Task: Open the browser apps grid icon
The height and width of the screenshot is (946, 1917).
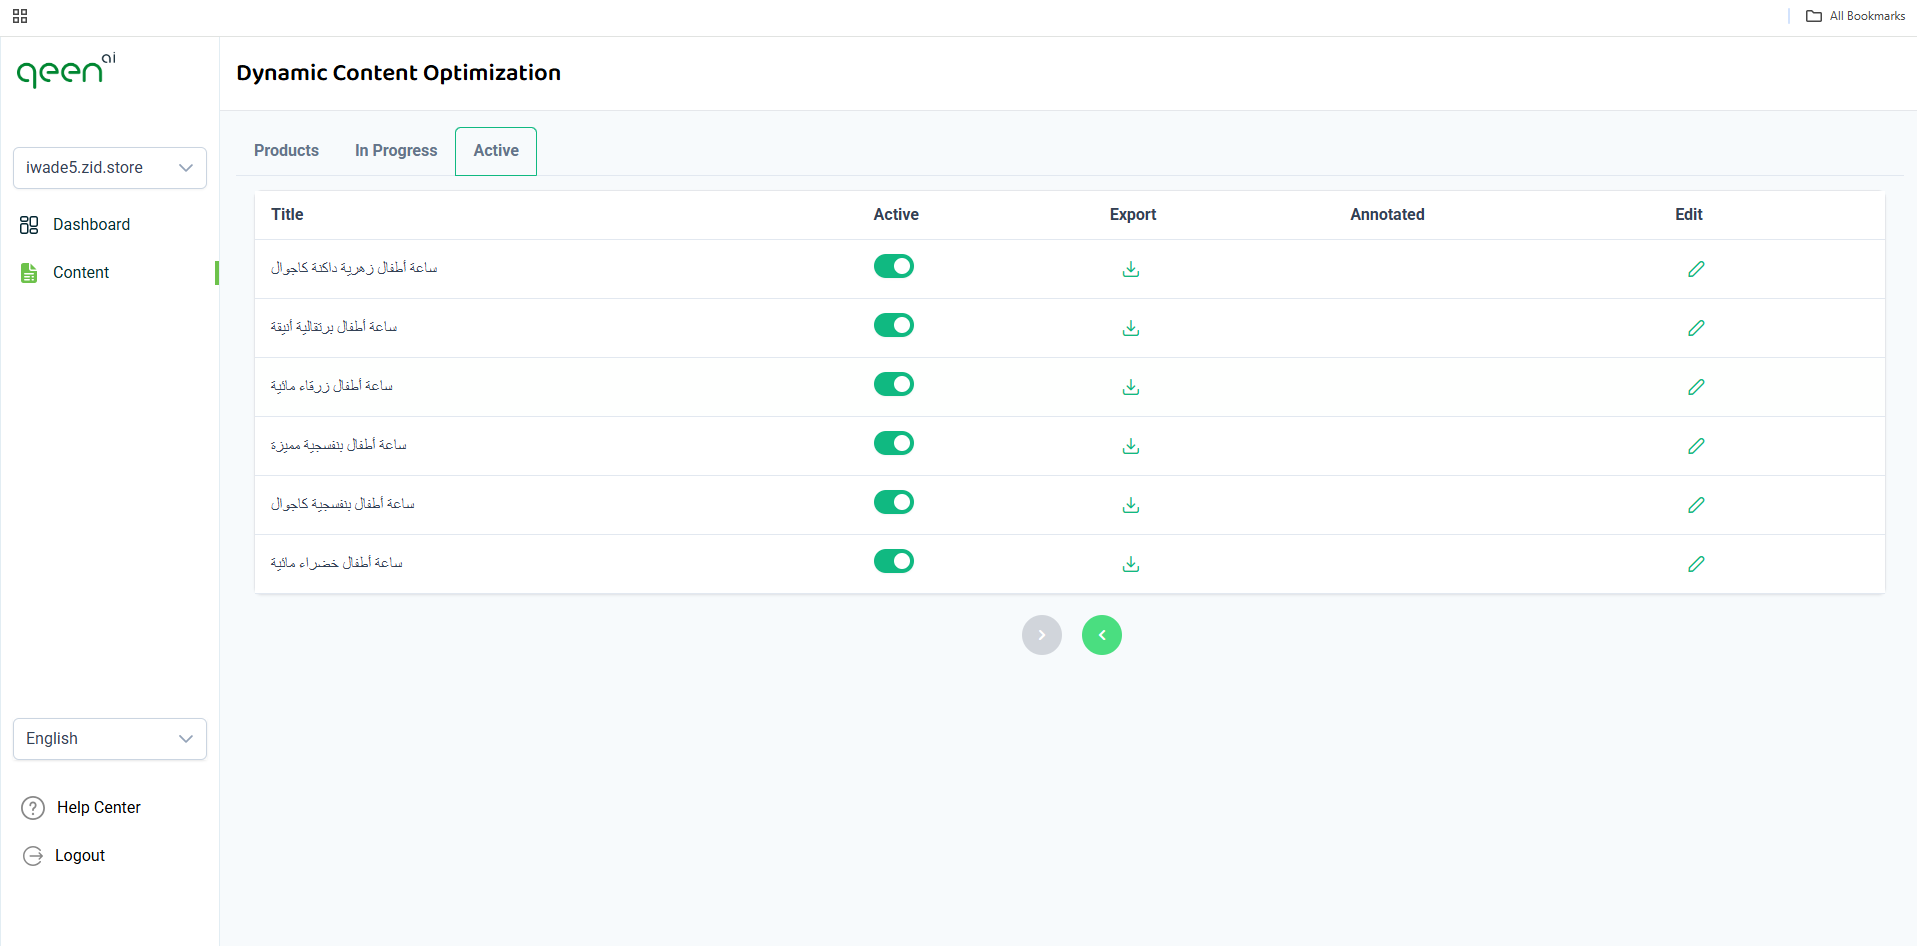Action: [20, 16]
